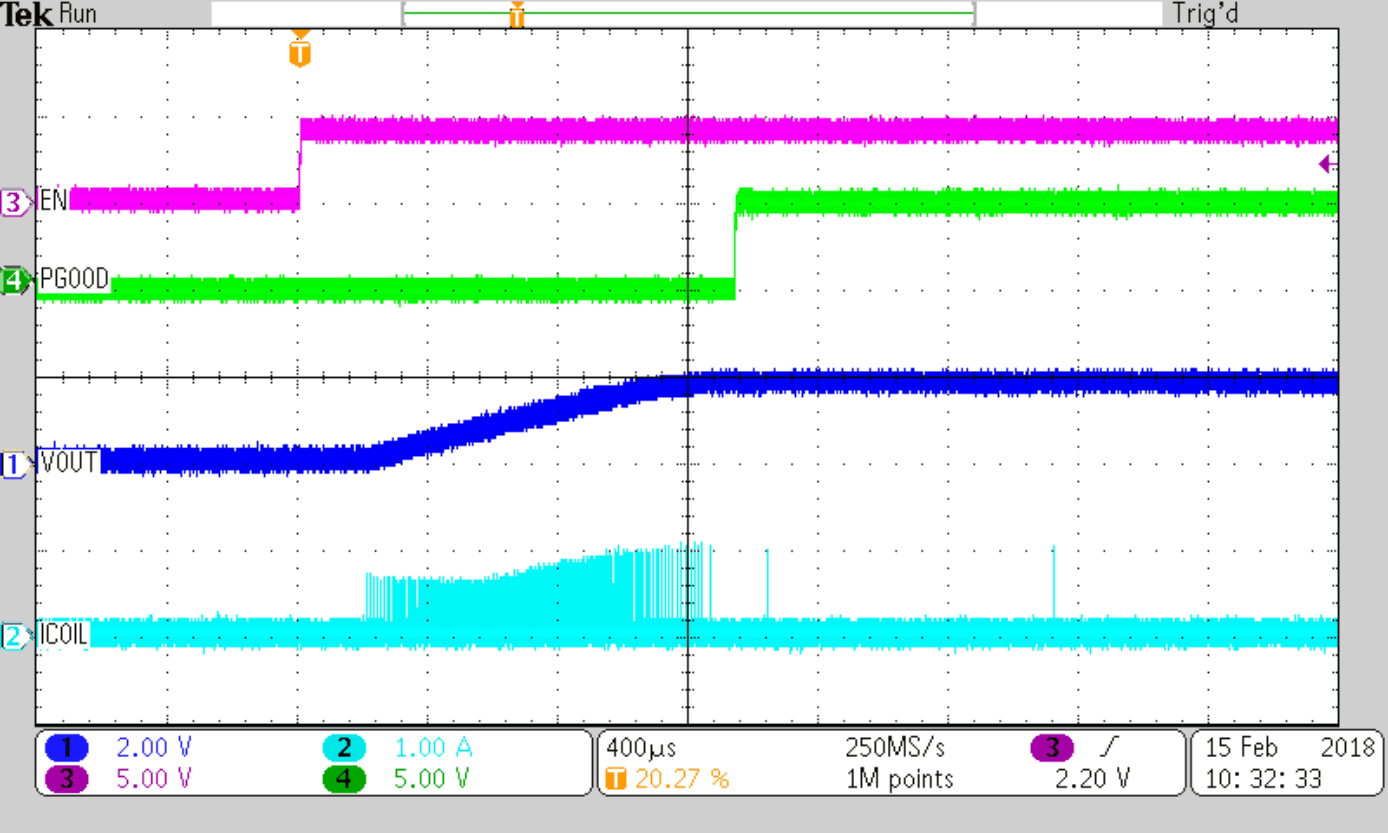Click the Channel 1 marker beside the VOUT trace
This screenshot has height=833, width=1388.
(x=12, y=462)
